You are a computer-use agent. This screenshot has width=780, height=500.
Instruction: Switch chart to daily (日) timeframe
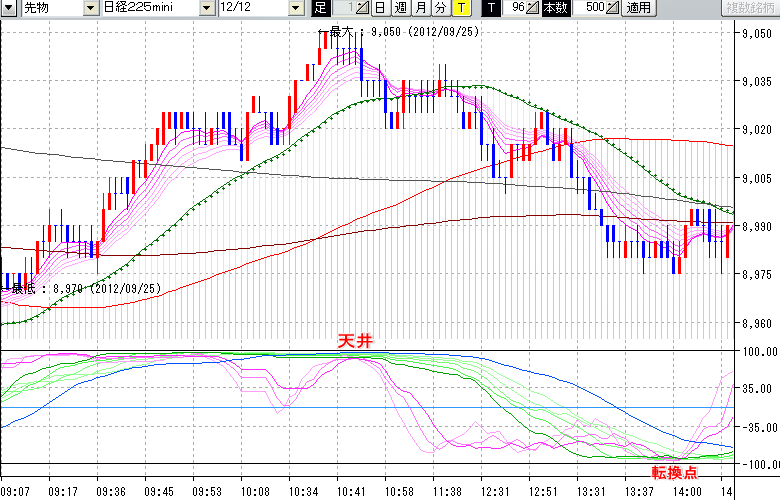tap(380, 8)
